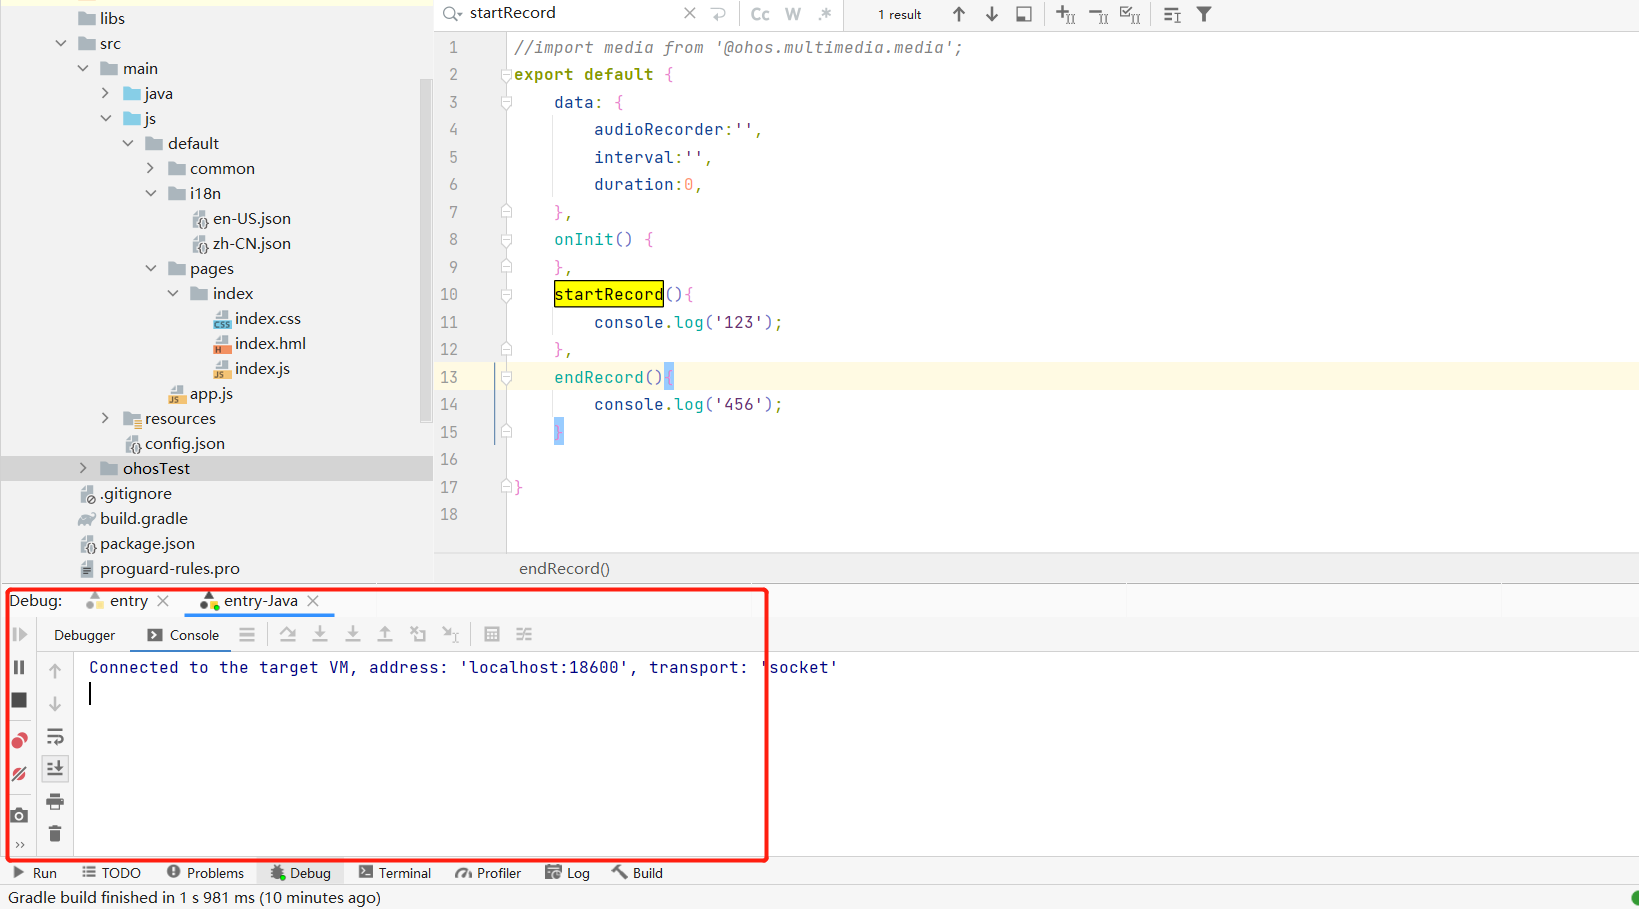The width and height of the screenshot is (1639, 909).
Task: Toggle Regex search option
Action: tap(825, 14)
